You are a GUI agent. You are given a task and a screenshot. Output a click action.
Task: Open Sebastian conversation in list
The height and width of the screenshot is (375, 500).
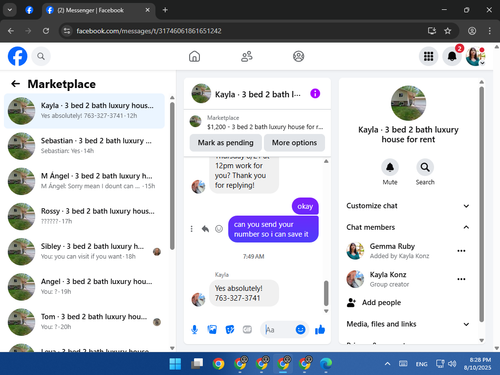click(84, 146)
